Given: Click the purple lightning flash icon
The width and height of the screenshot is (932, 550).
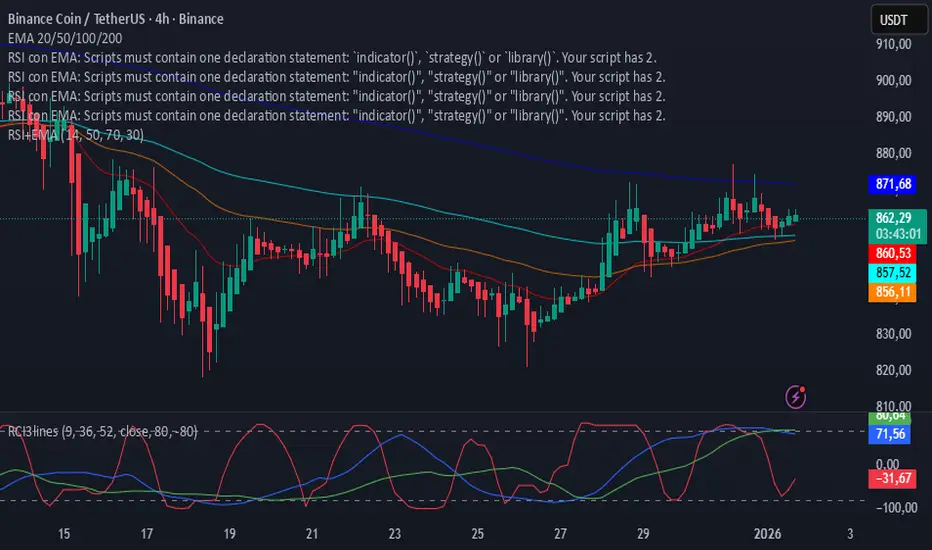Looking at the screenshot, I should [x=796, y=397].
